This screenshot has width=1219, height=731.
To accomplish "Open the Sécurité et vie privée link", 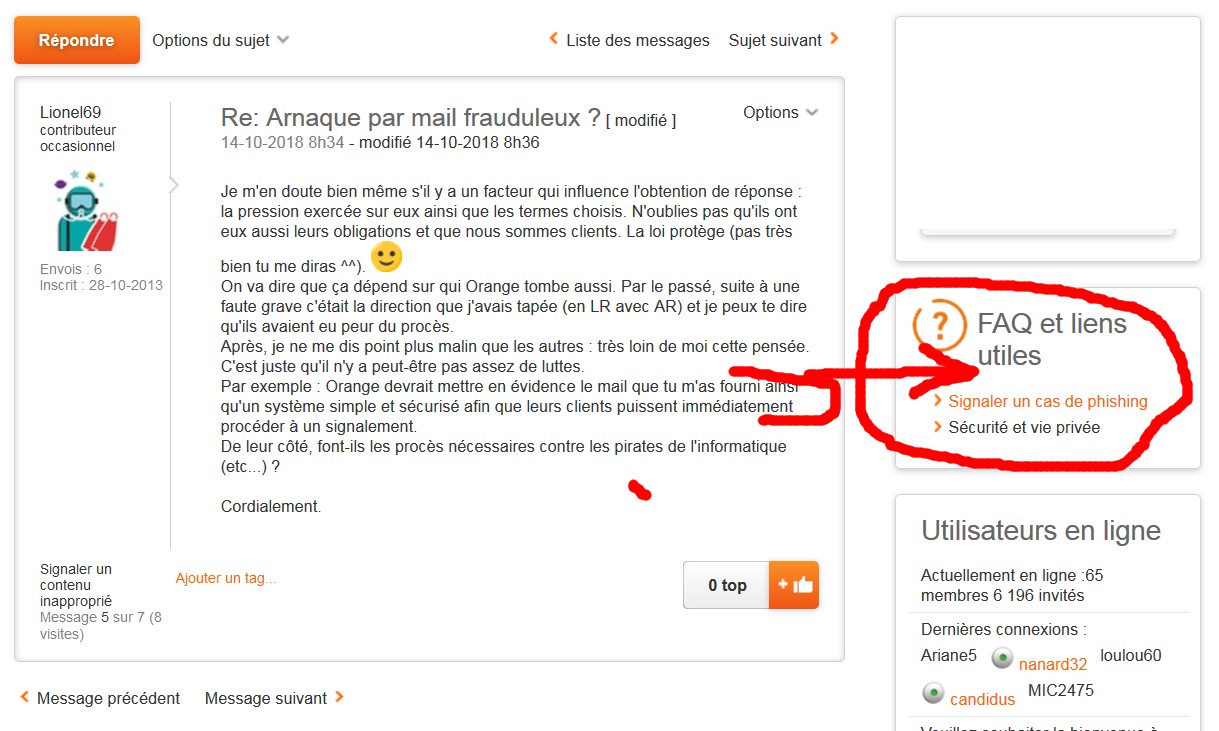I will 1024,427.
